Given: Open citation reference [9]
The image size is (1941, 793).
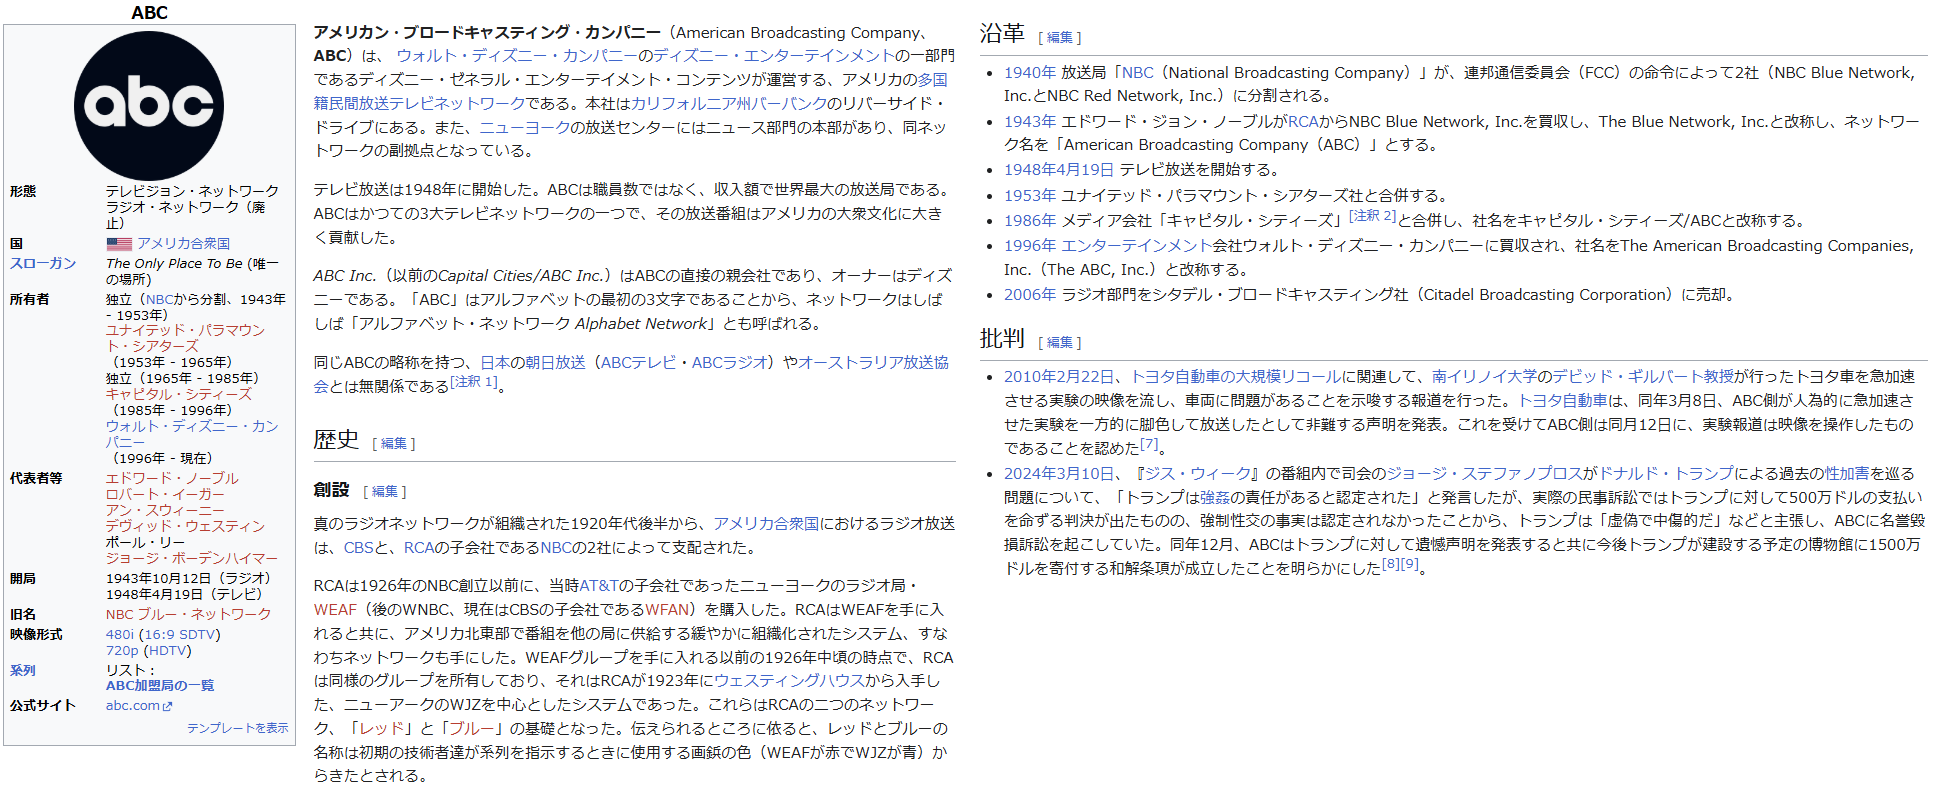Looking at the screenshot, I should click(x=1410, y=563).
